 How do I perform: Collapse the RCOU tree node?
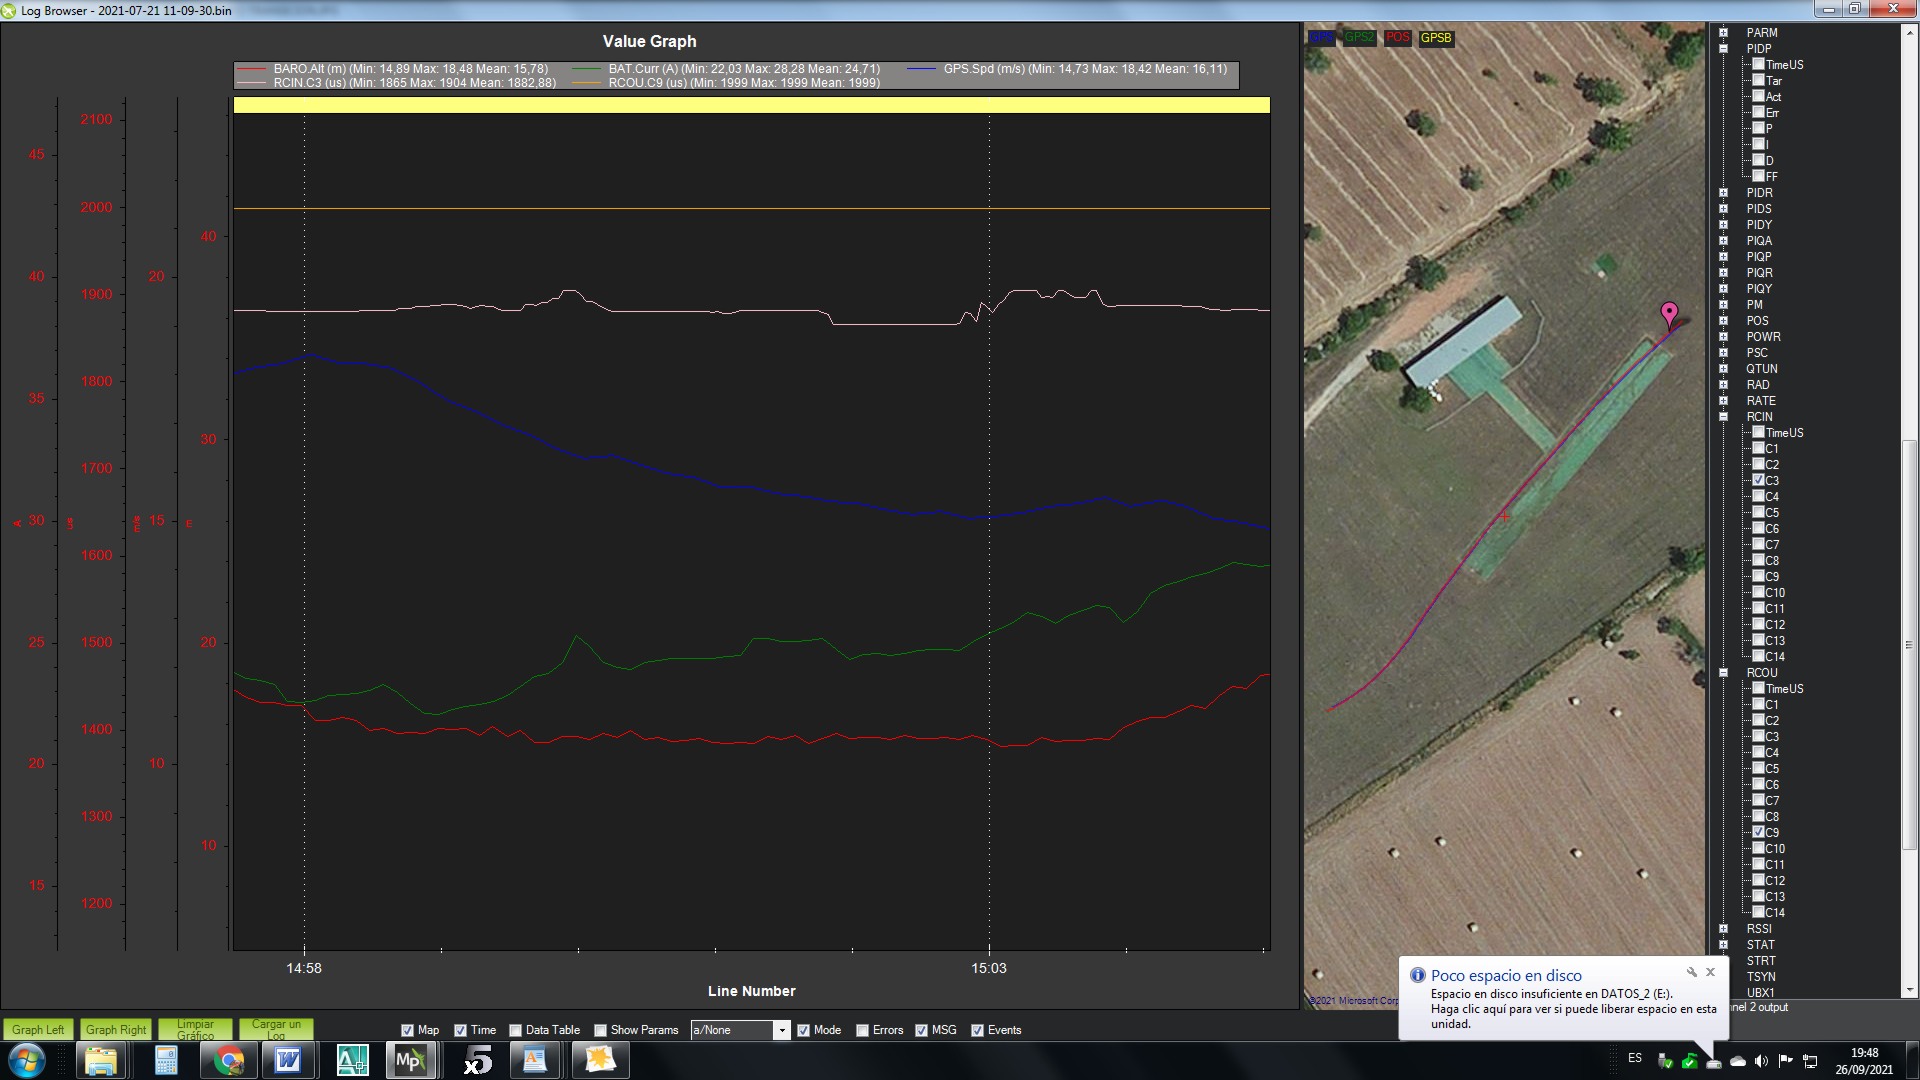tap(1723, 673)
